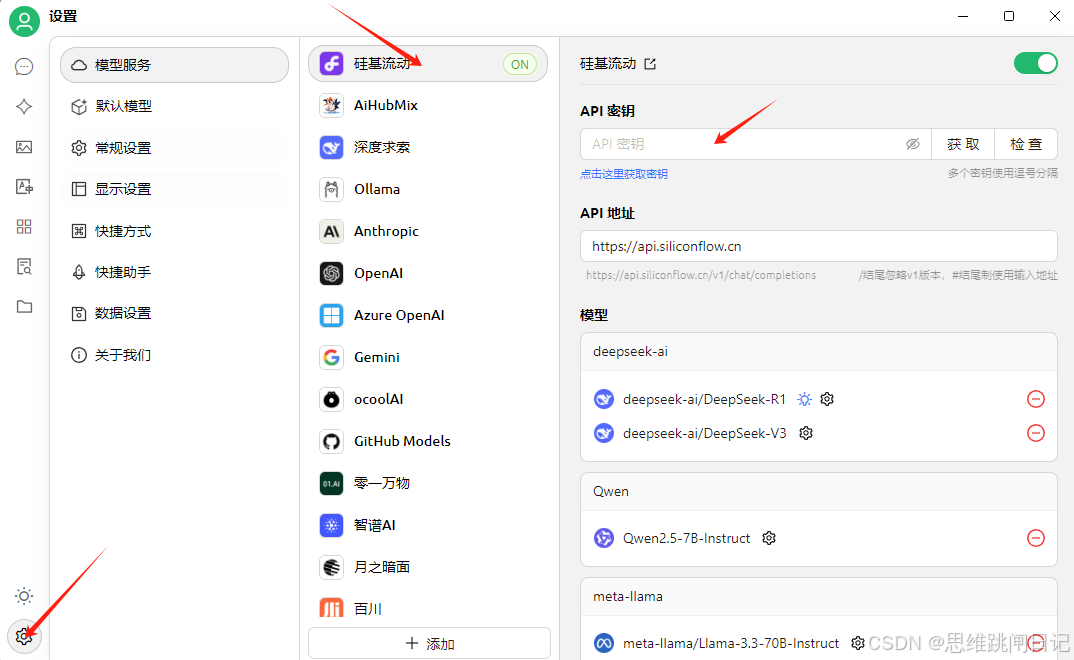Image resolution: width=1074 pixels, height=660 pixels.
Task: Open the 显示设置 settings section
Action: point(175,189)
